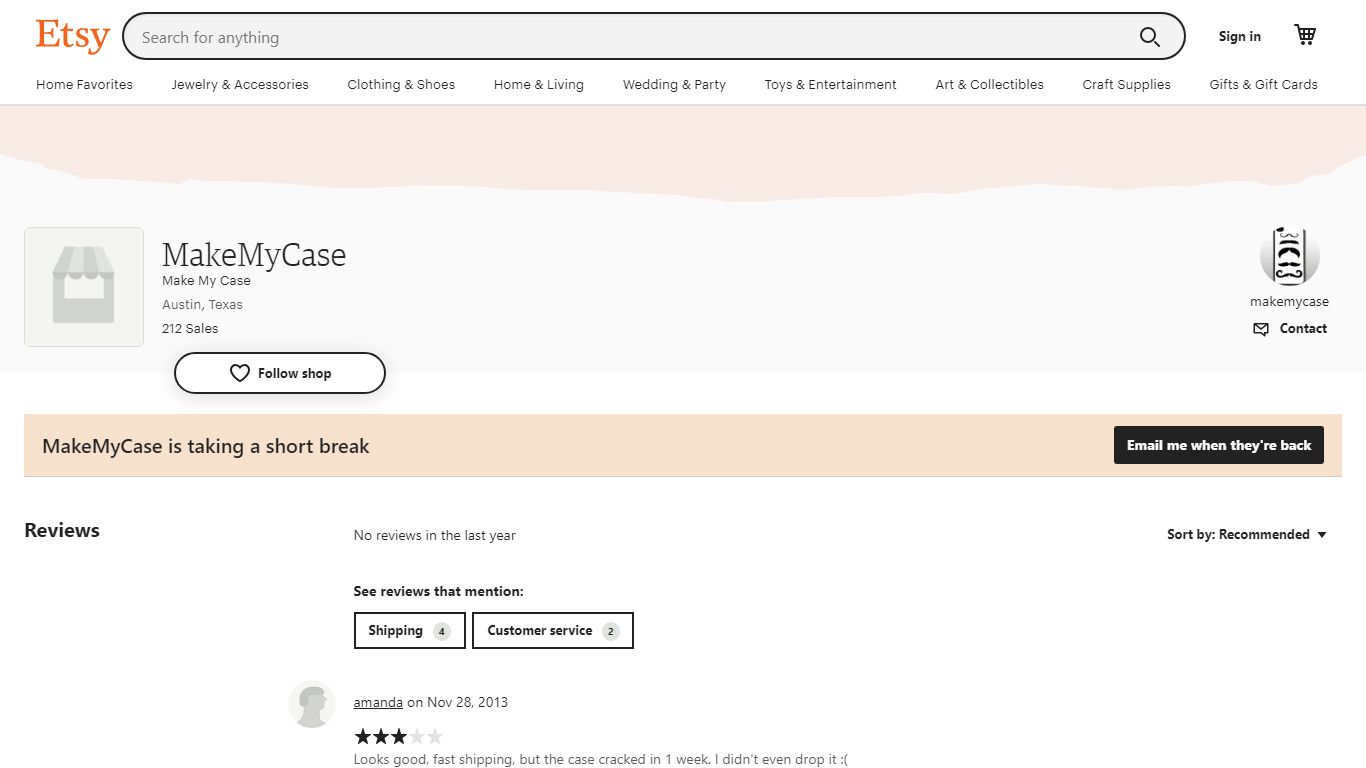Viewport: 1366px width, 768px height.
Task: Click the 'Make My Case' subtitle text
Action: [206, 280]
